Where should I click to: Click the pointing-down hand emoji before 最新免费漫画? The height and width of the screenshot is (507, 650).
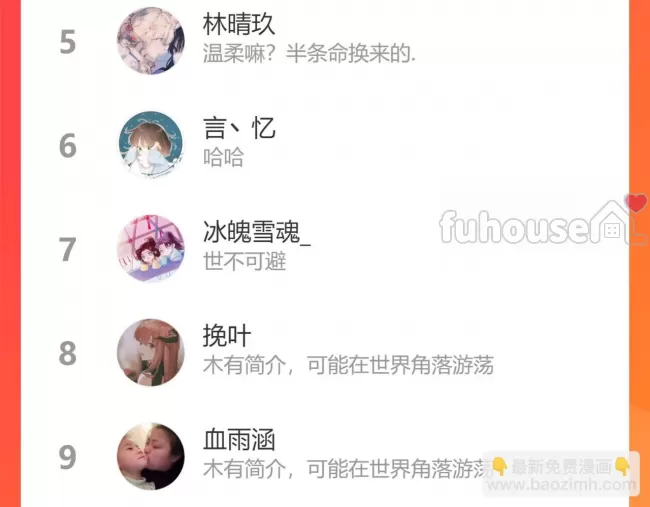(500, 467)
